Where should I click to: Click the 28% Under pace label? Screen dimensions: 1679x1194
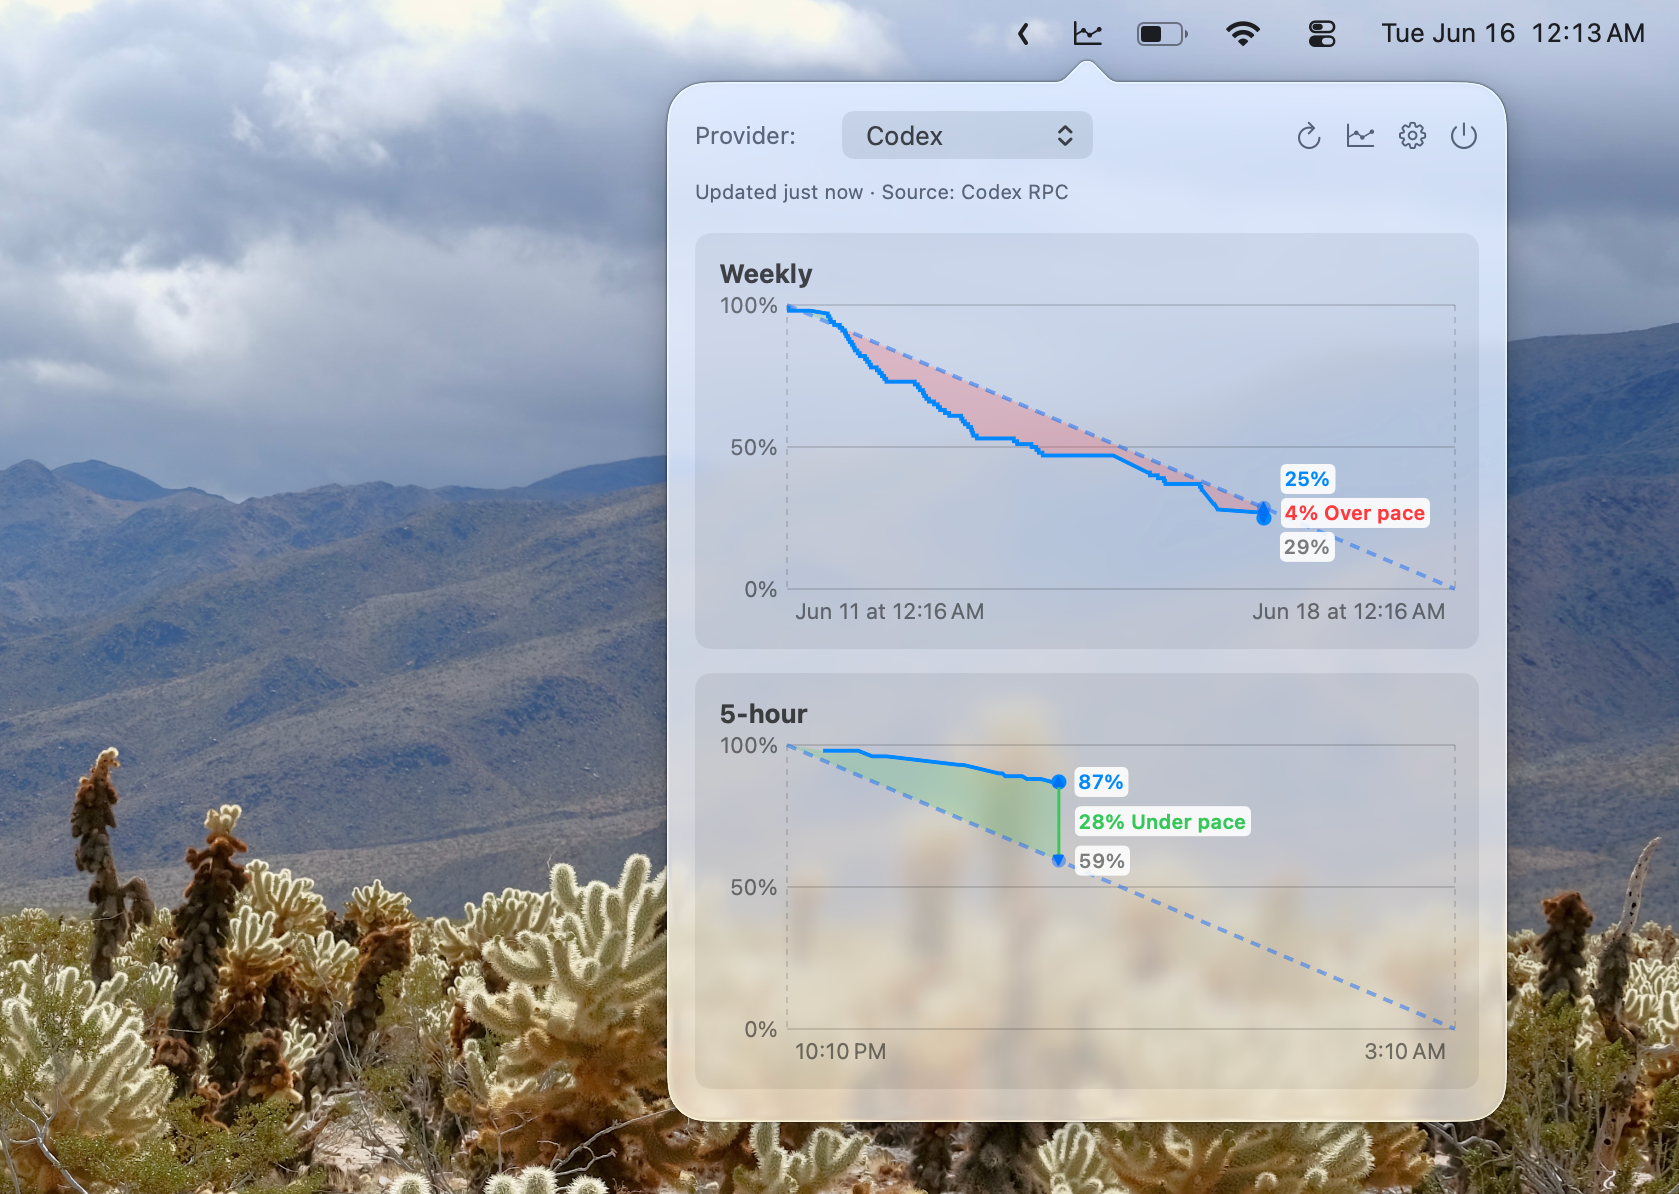click(1162, 822)
